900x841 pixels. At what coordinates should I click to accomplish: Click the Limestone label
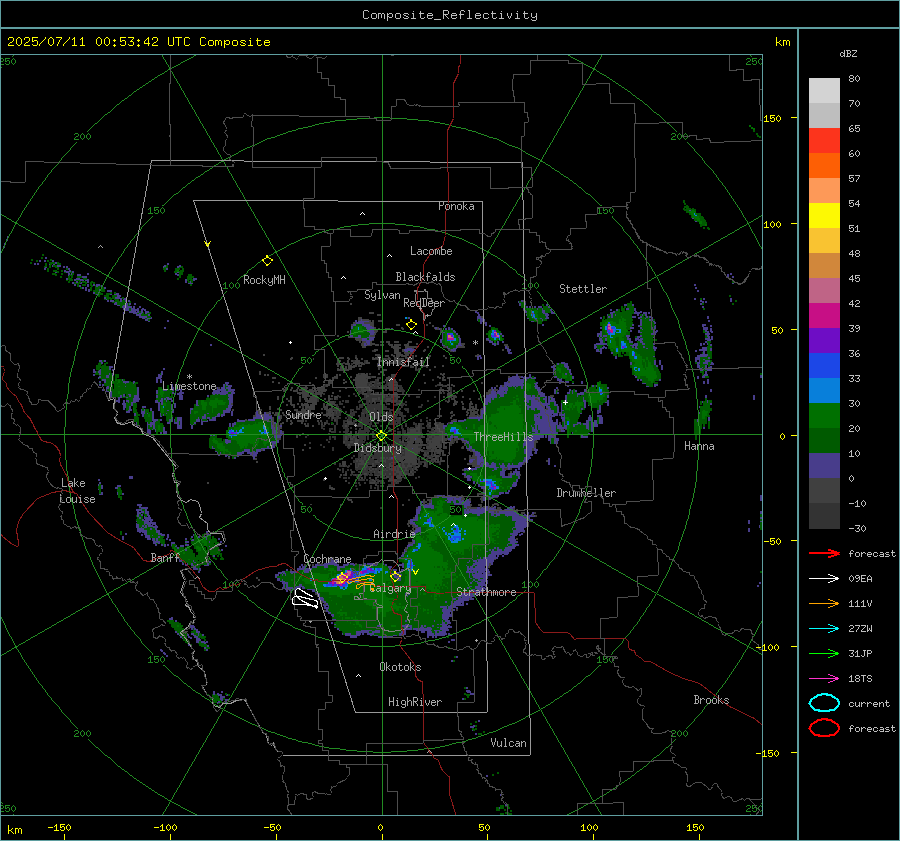pos(189,386)
